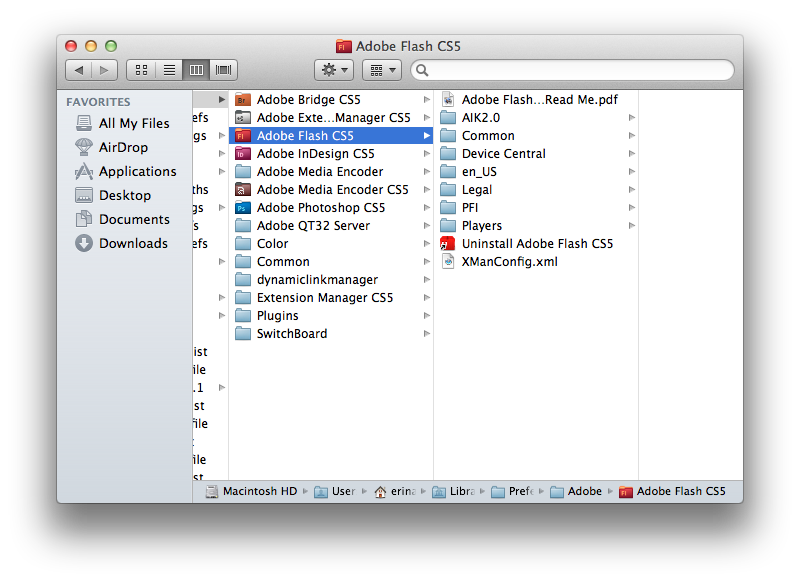Click Adobe Flash CS5 in path bar
This screenshot has height=582, width=800.
click(672, 491)
